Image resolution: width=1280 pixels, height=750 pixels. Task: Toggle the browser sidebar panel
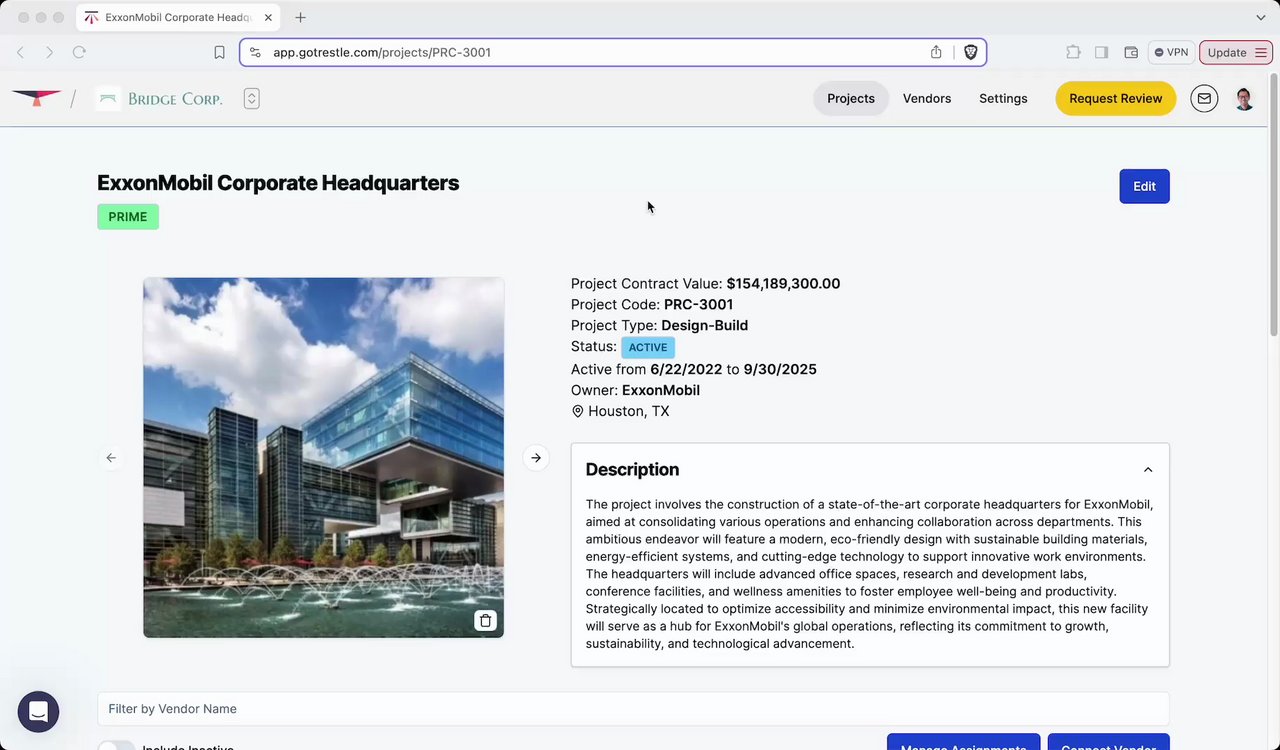[x=1101, y=52]
